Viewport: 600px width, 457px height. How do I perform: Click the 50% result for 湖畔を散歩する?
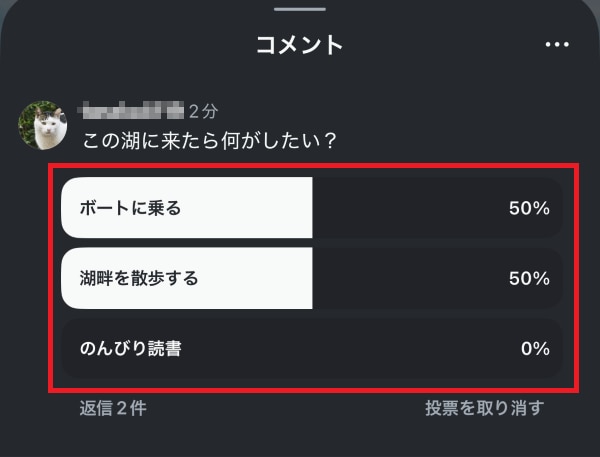coord(529,278)
